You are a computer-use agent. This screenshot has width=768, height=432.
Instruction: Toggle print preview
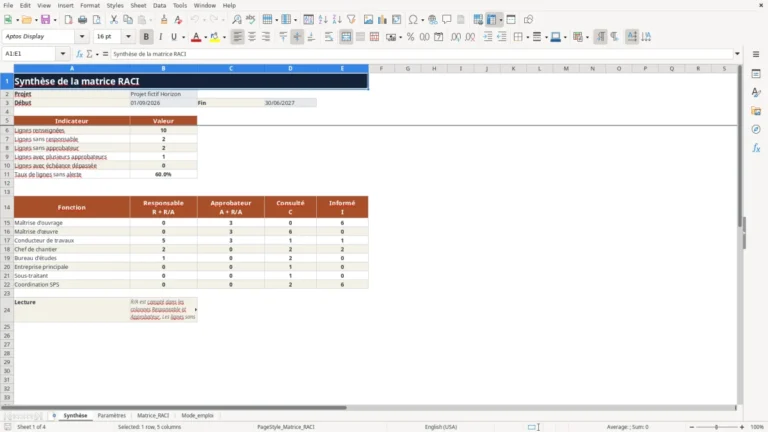click(96, 20)
